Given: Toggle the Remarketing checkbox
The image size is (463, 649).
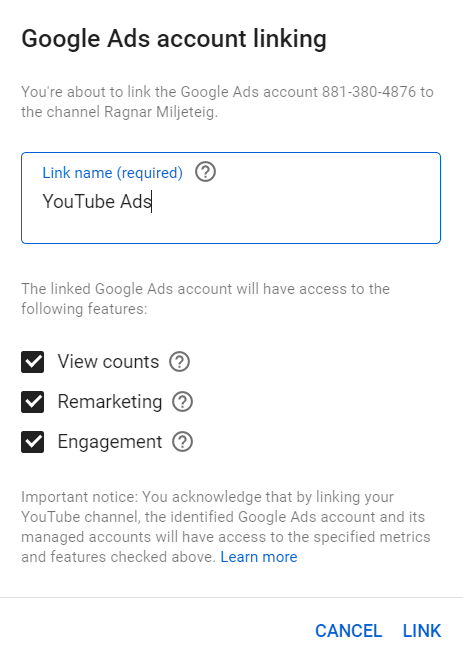Looking at the screenshot, I should tap(33, 402).
